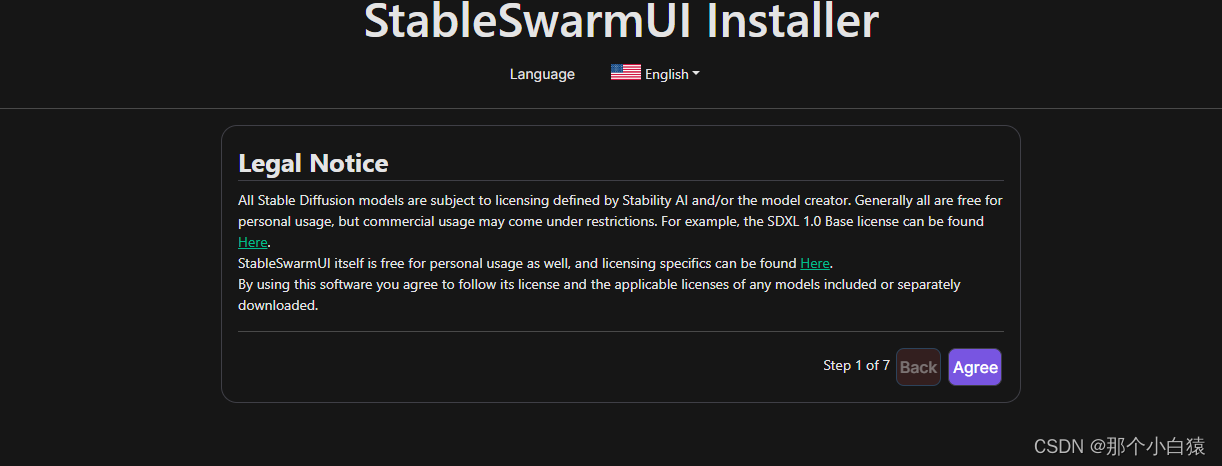Click the sentence starting 'All Stable Diffusion models'

[500, 200]
